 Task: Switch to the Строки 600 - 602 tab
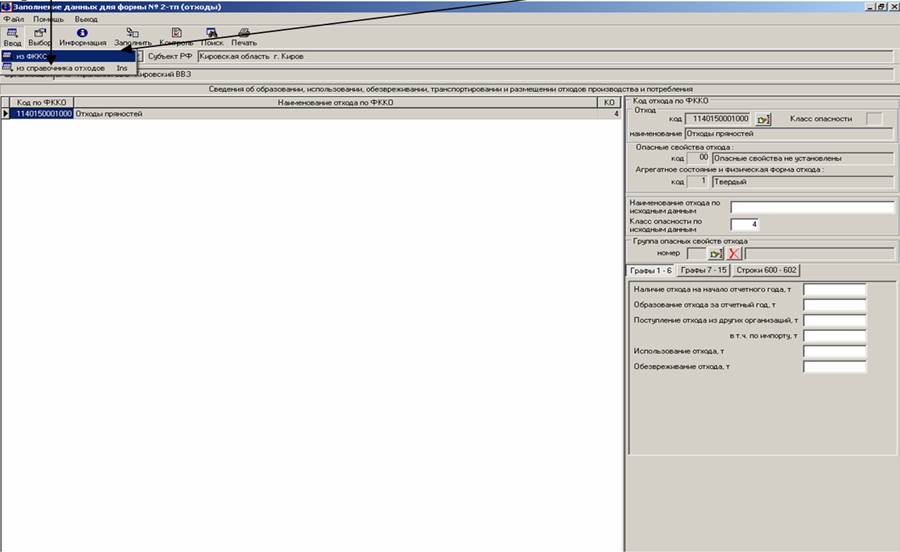point(766,271)
